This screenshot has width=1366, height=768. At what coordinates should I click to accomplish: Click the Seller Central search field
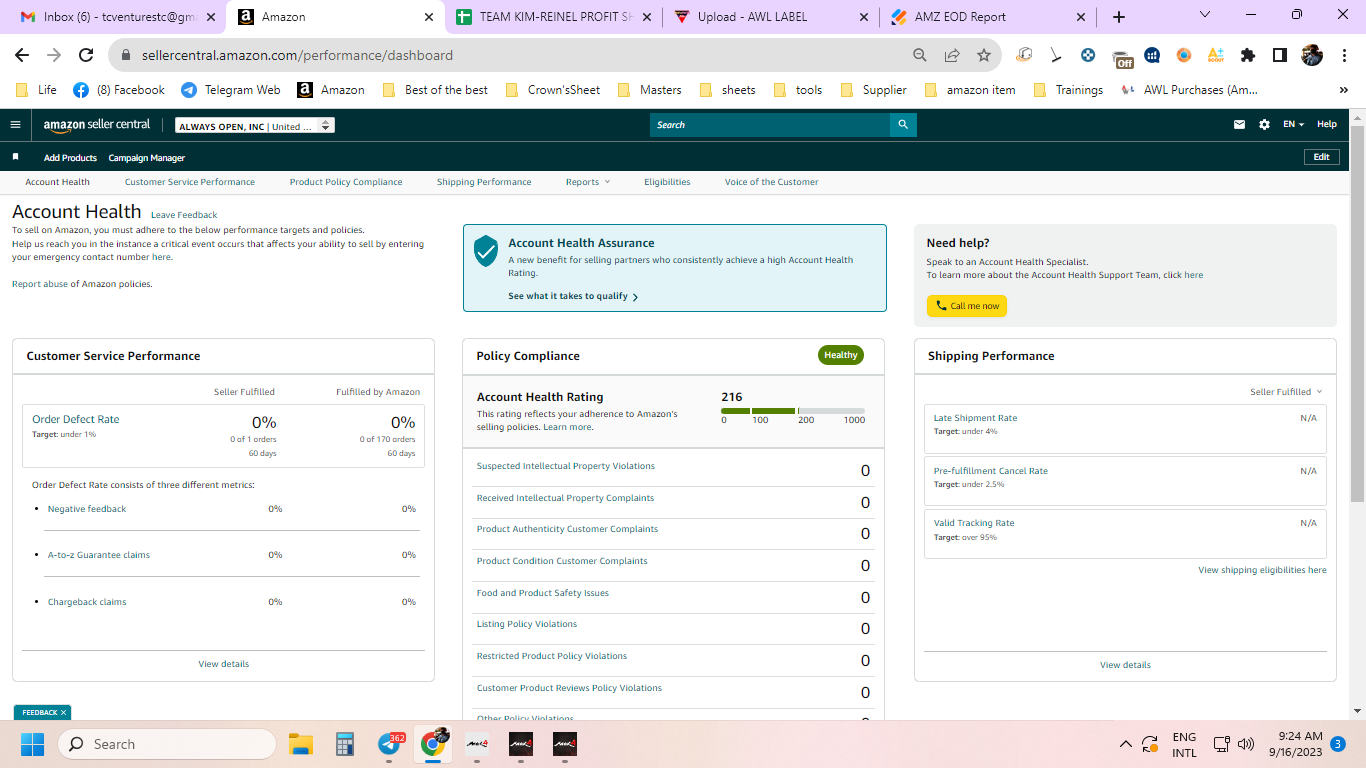click(x=770, y=125)
